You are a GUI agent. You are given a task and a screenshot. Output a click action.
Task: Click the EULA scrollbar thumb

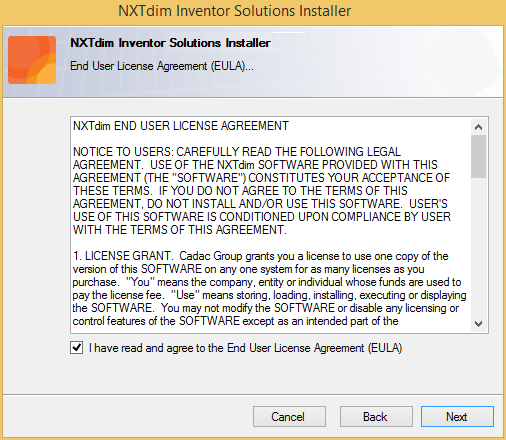479,156
